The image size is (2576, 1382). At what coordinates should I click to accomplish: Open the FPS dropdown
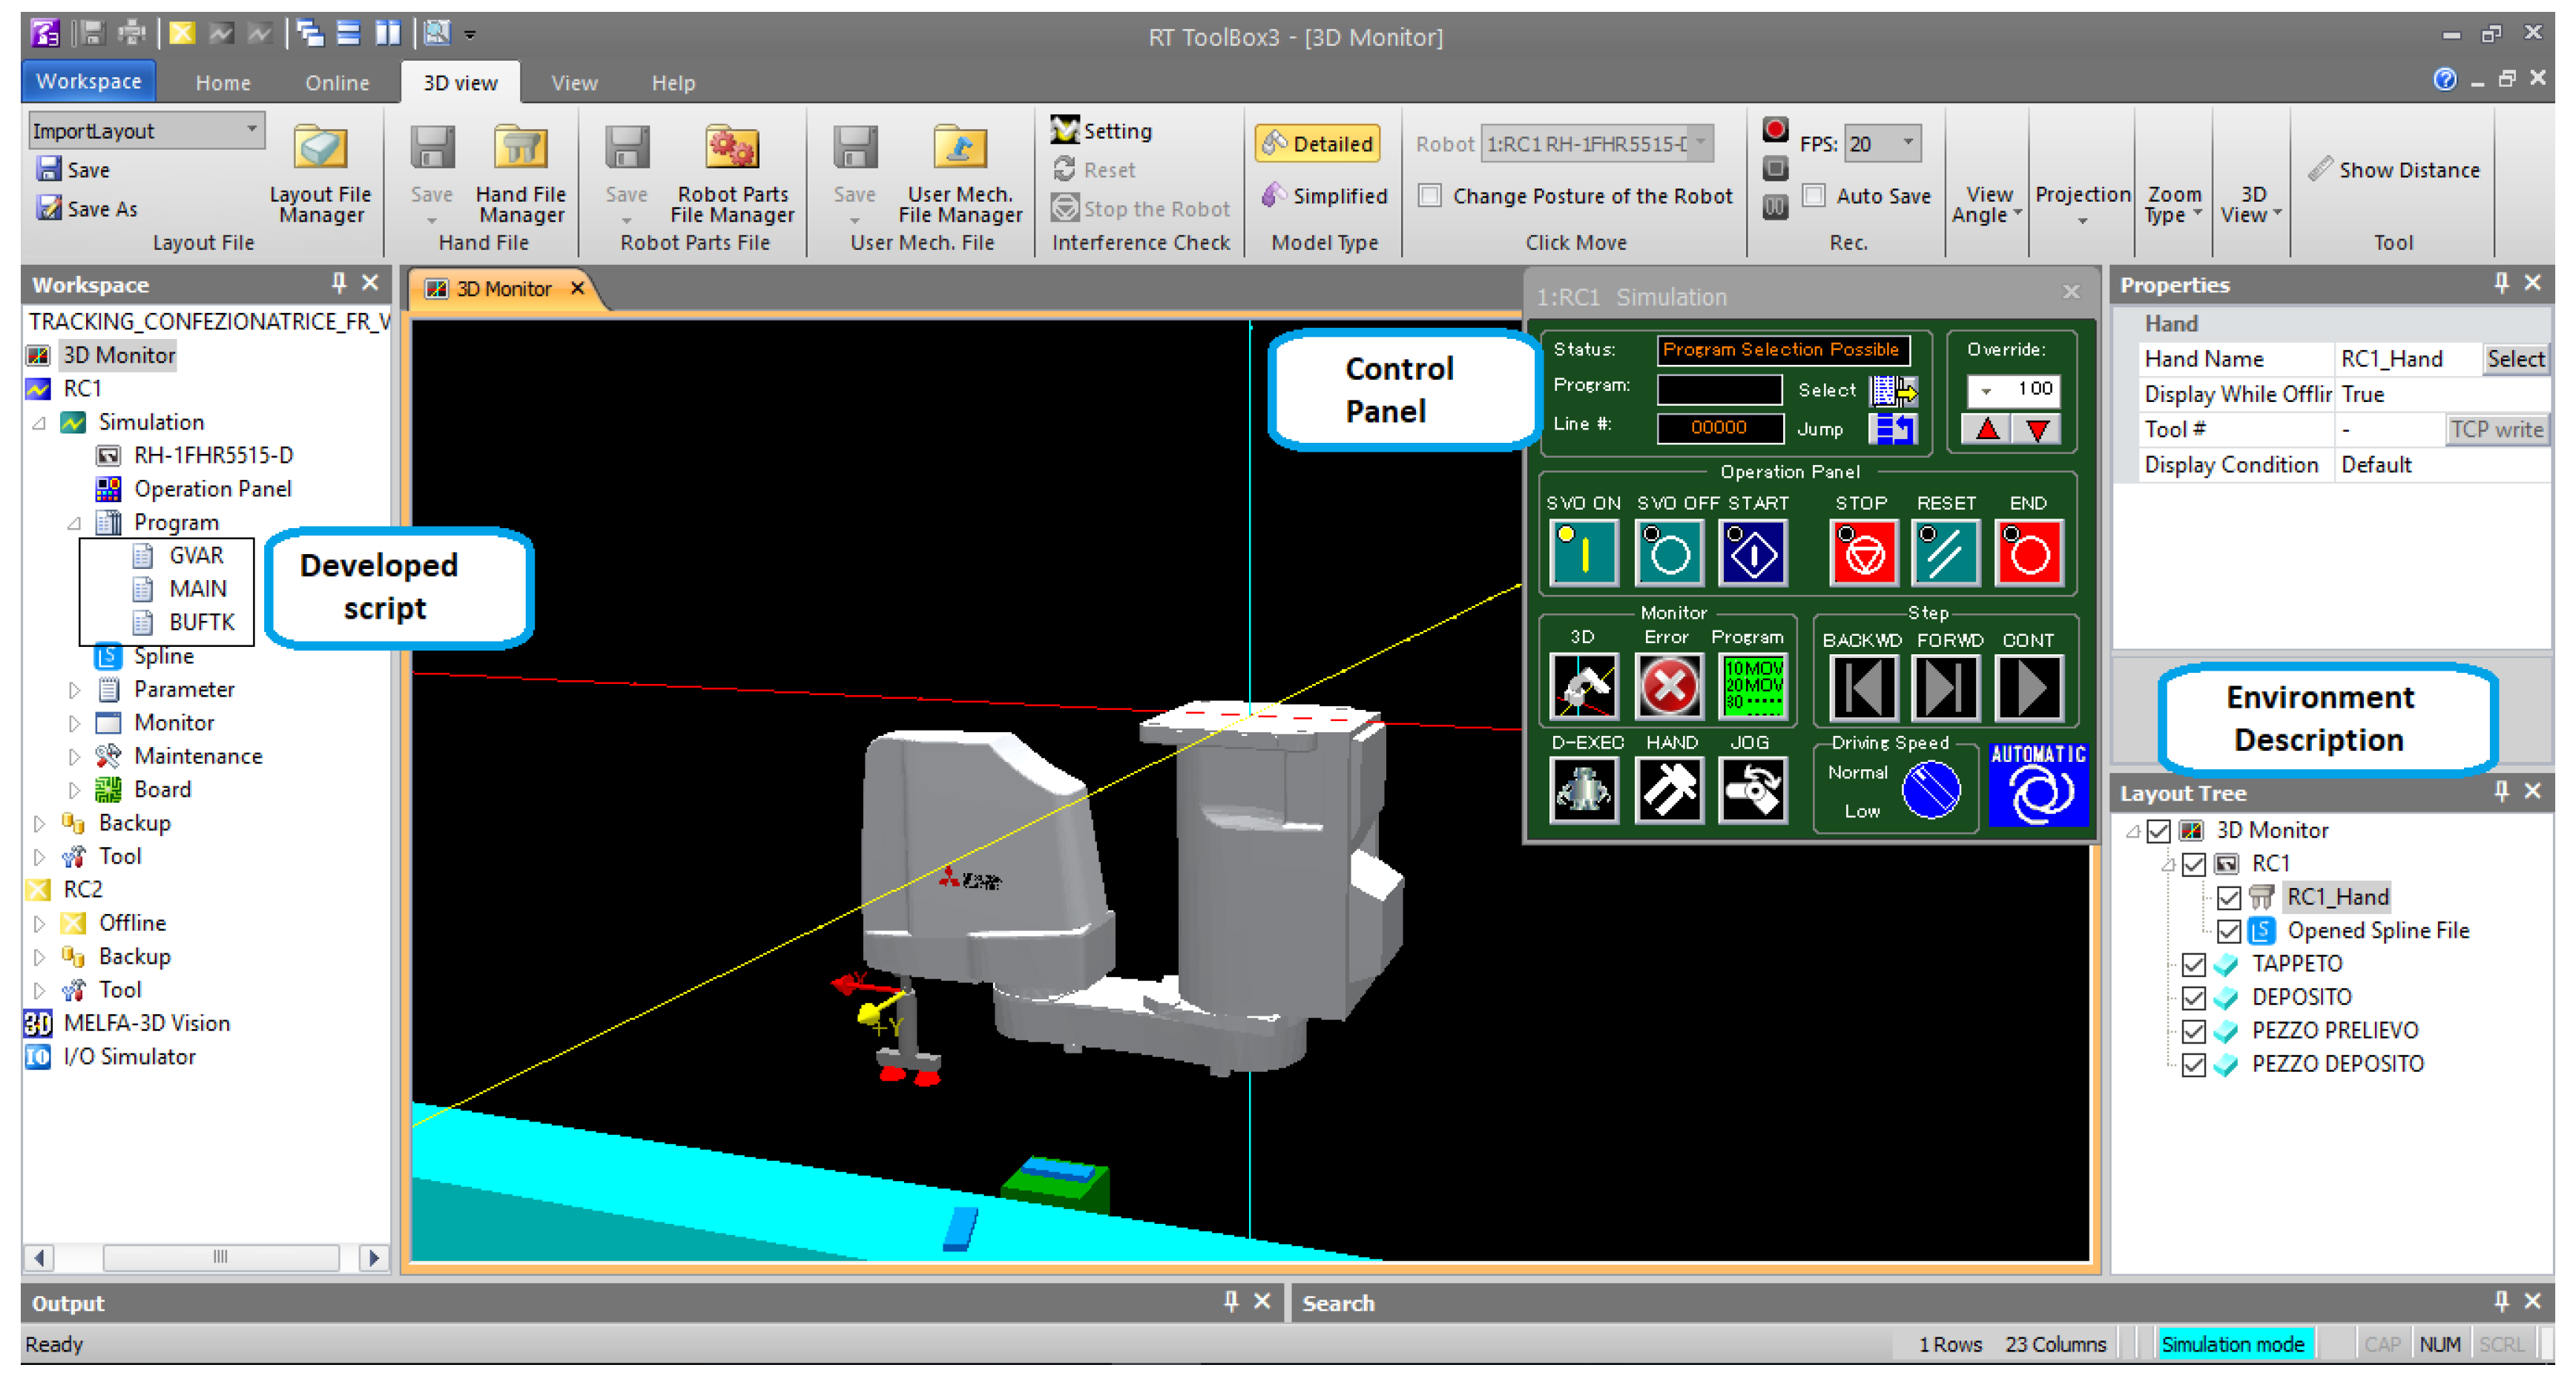coord(1907,143)
